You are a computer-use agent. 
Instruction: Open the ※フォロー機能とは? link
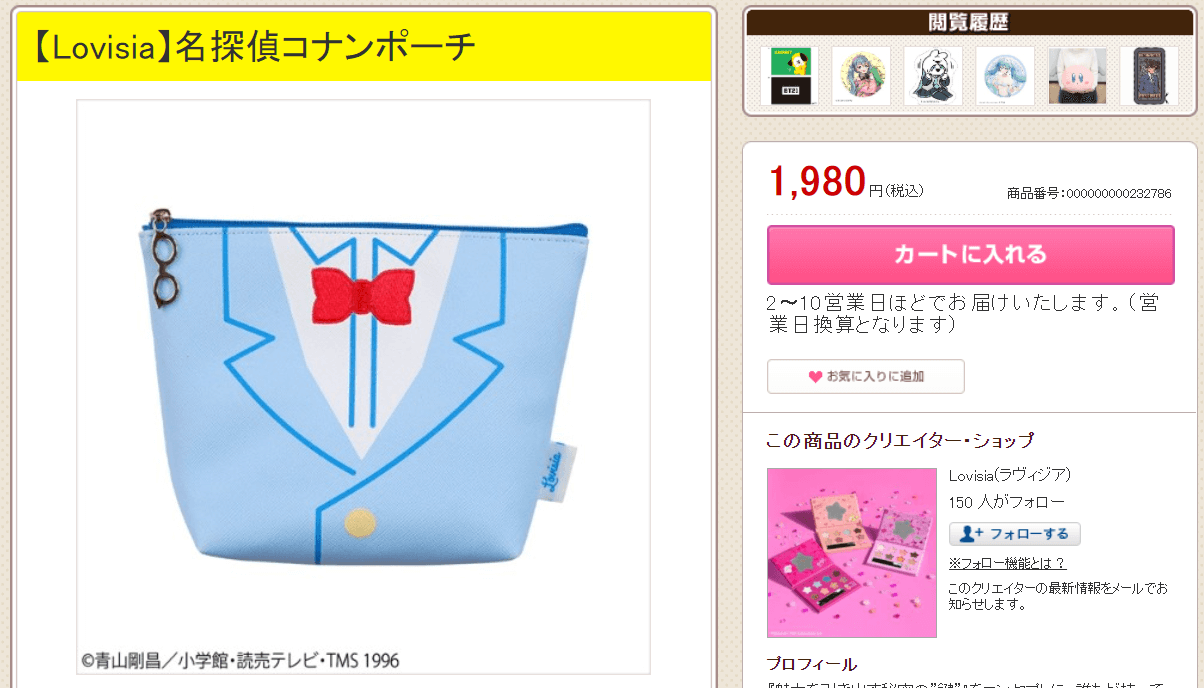coord(1007,563)
